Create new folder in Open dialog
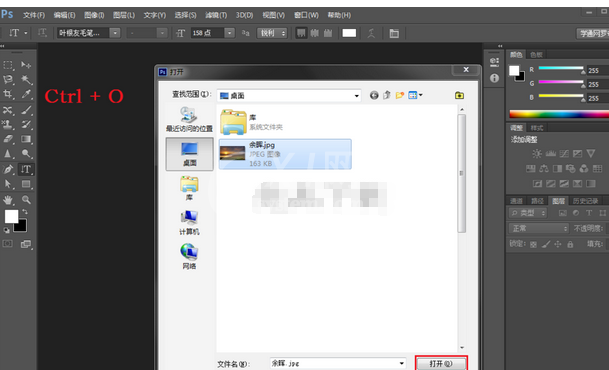 400,96
